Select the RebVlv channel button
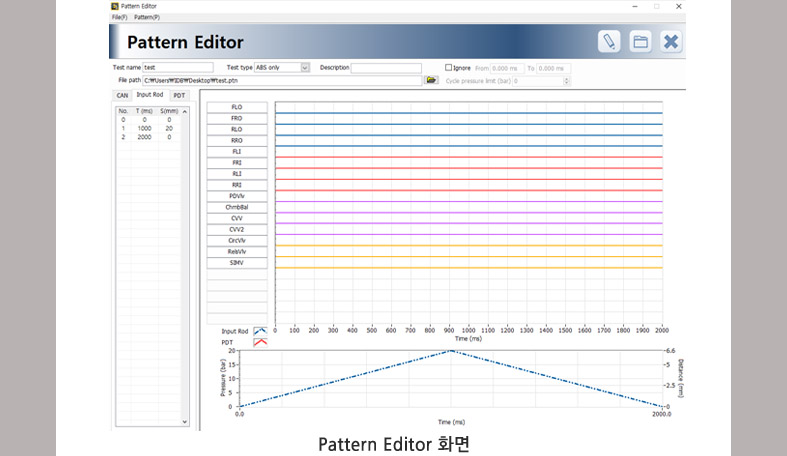This screenshot has height=456, width=787. [237, 252]
